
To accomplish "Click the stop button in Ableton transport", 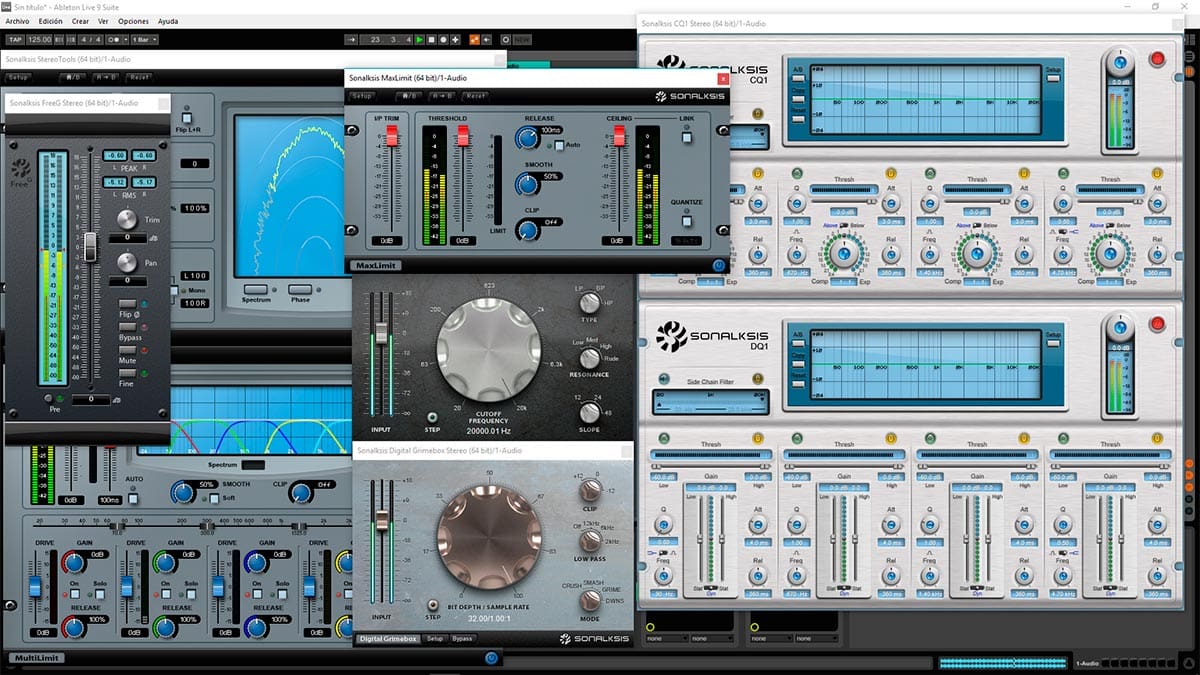I will [431, 39].
